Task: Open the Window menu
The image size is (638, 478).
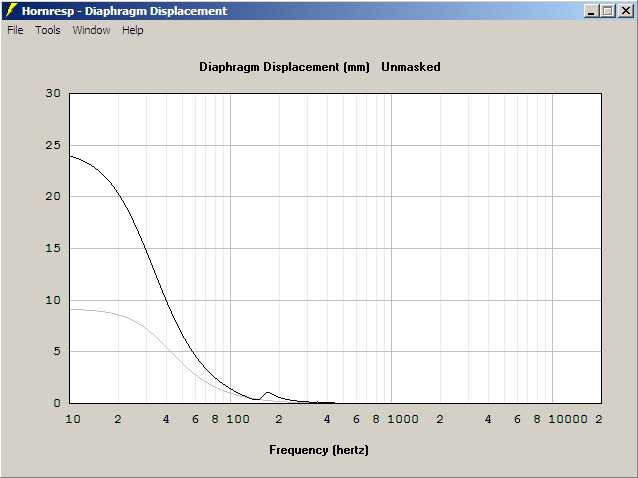Action: pyautogui.click(x=91, y=30)
